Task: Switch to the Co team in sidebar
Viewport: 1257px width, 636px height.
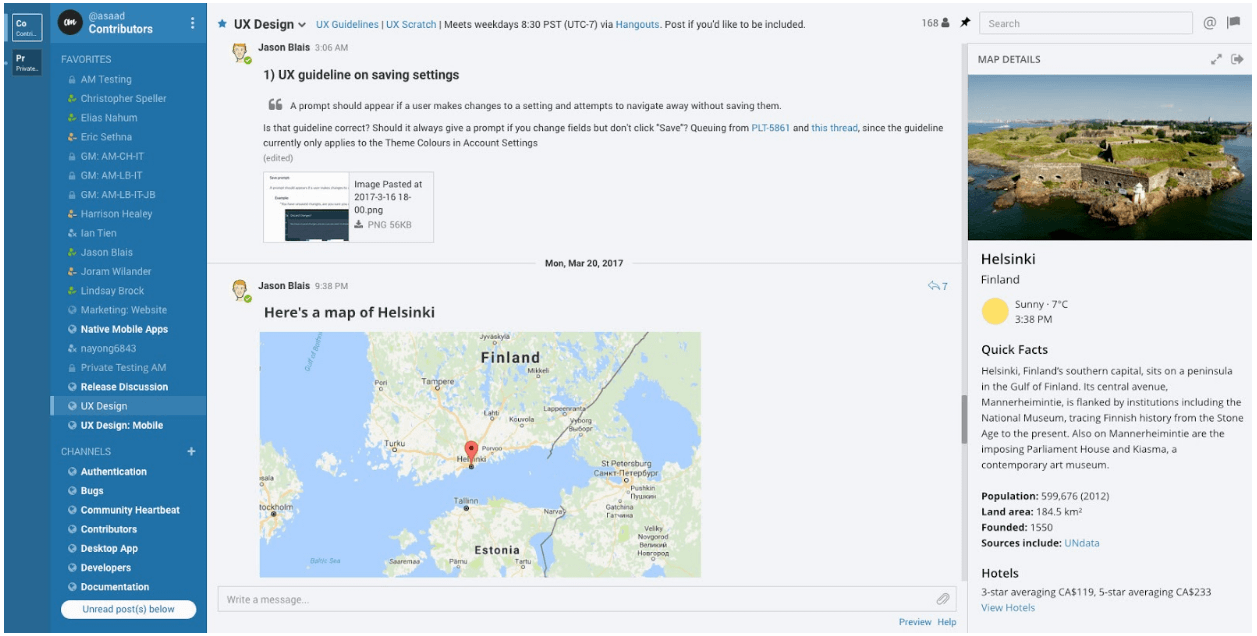Action: 28,22
